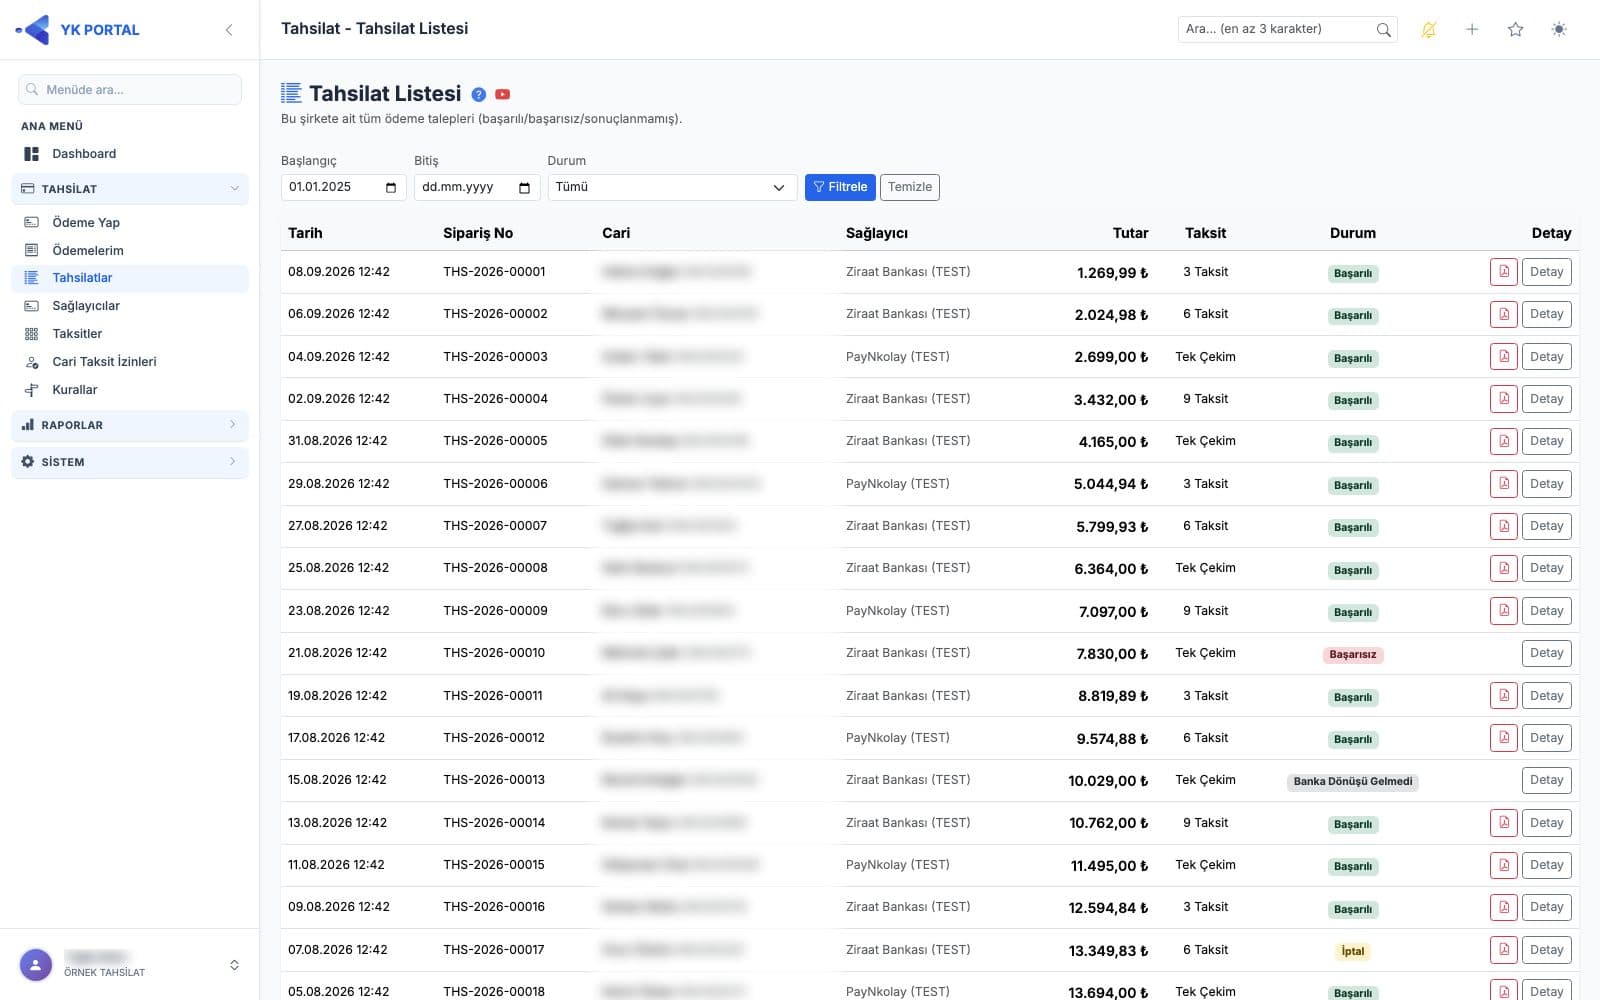Open PDF receipt for THS-2026-00009
The width and height of the screenshot is (1600, 1000).
(x=1504, y=611)
